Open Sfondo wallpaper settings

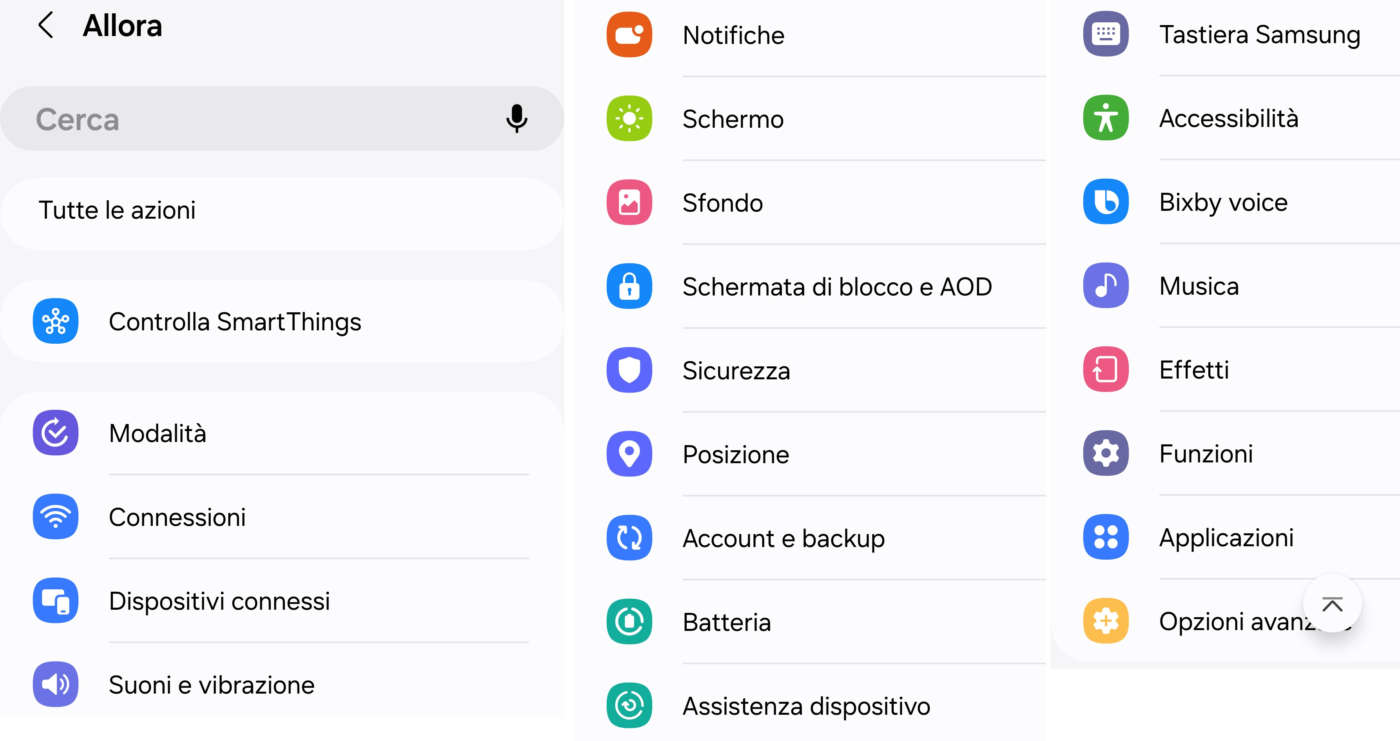[x=722, y=203]
